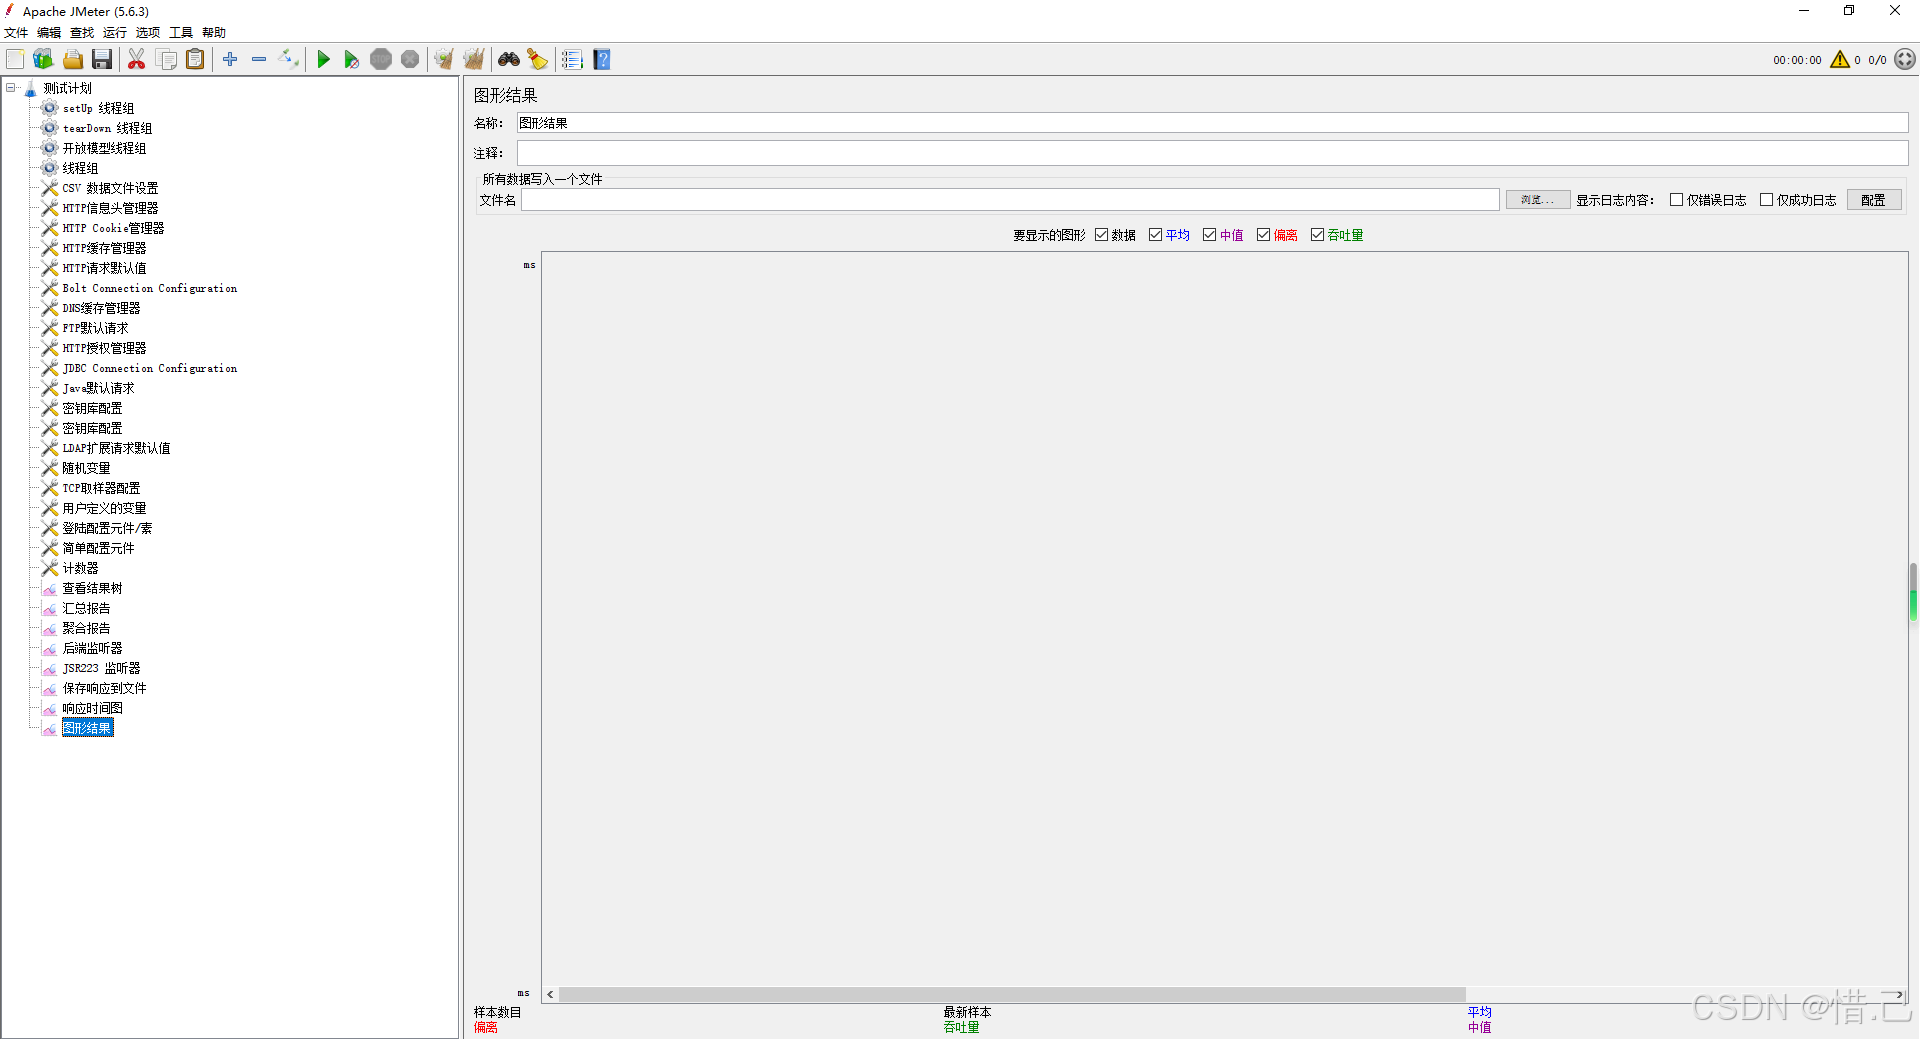Clear all results with double broom icon
Viewport: 1920px width, 1039px height.
coord(474,60)
